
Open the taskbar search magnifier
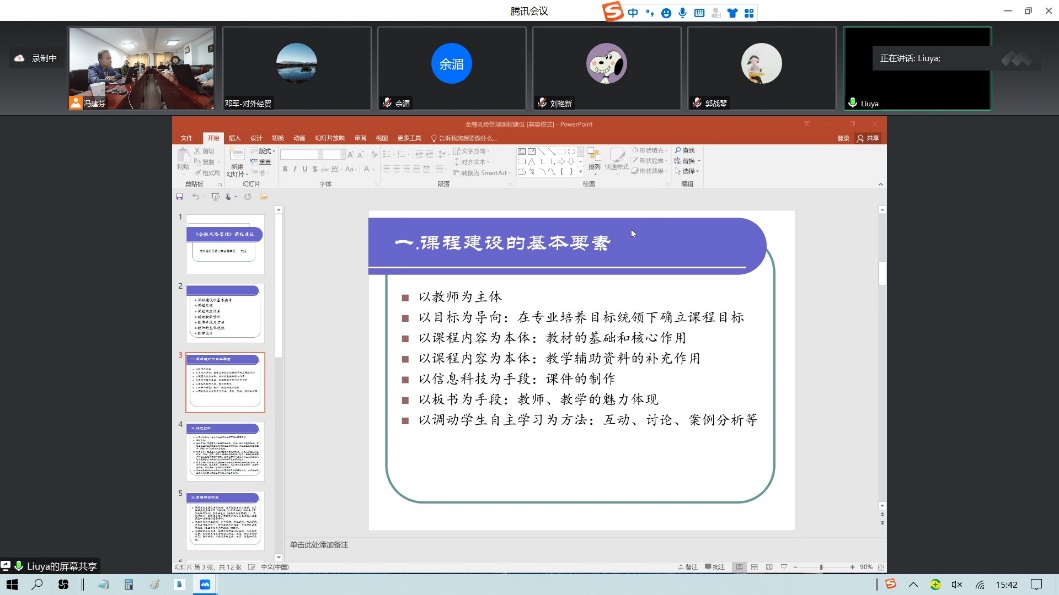[38, 584]
